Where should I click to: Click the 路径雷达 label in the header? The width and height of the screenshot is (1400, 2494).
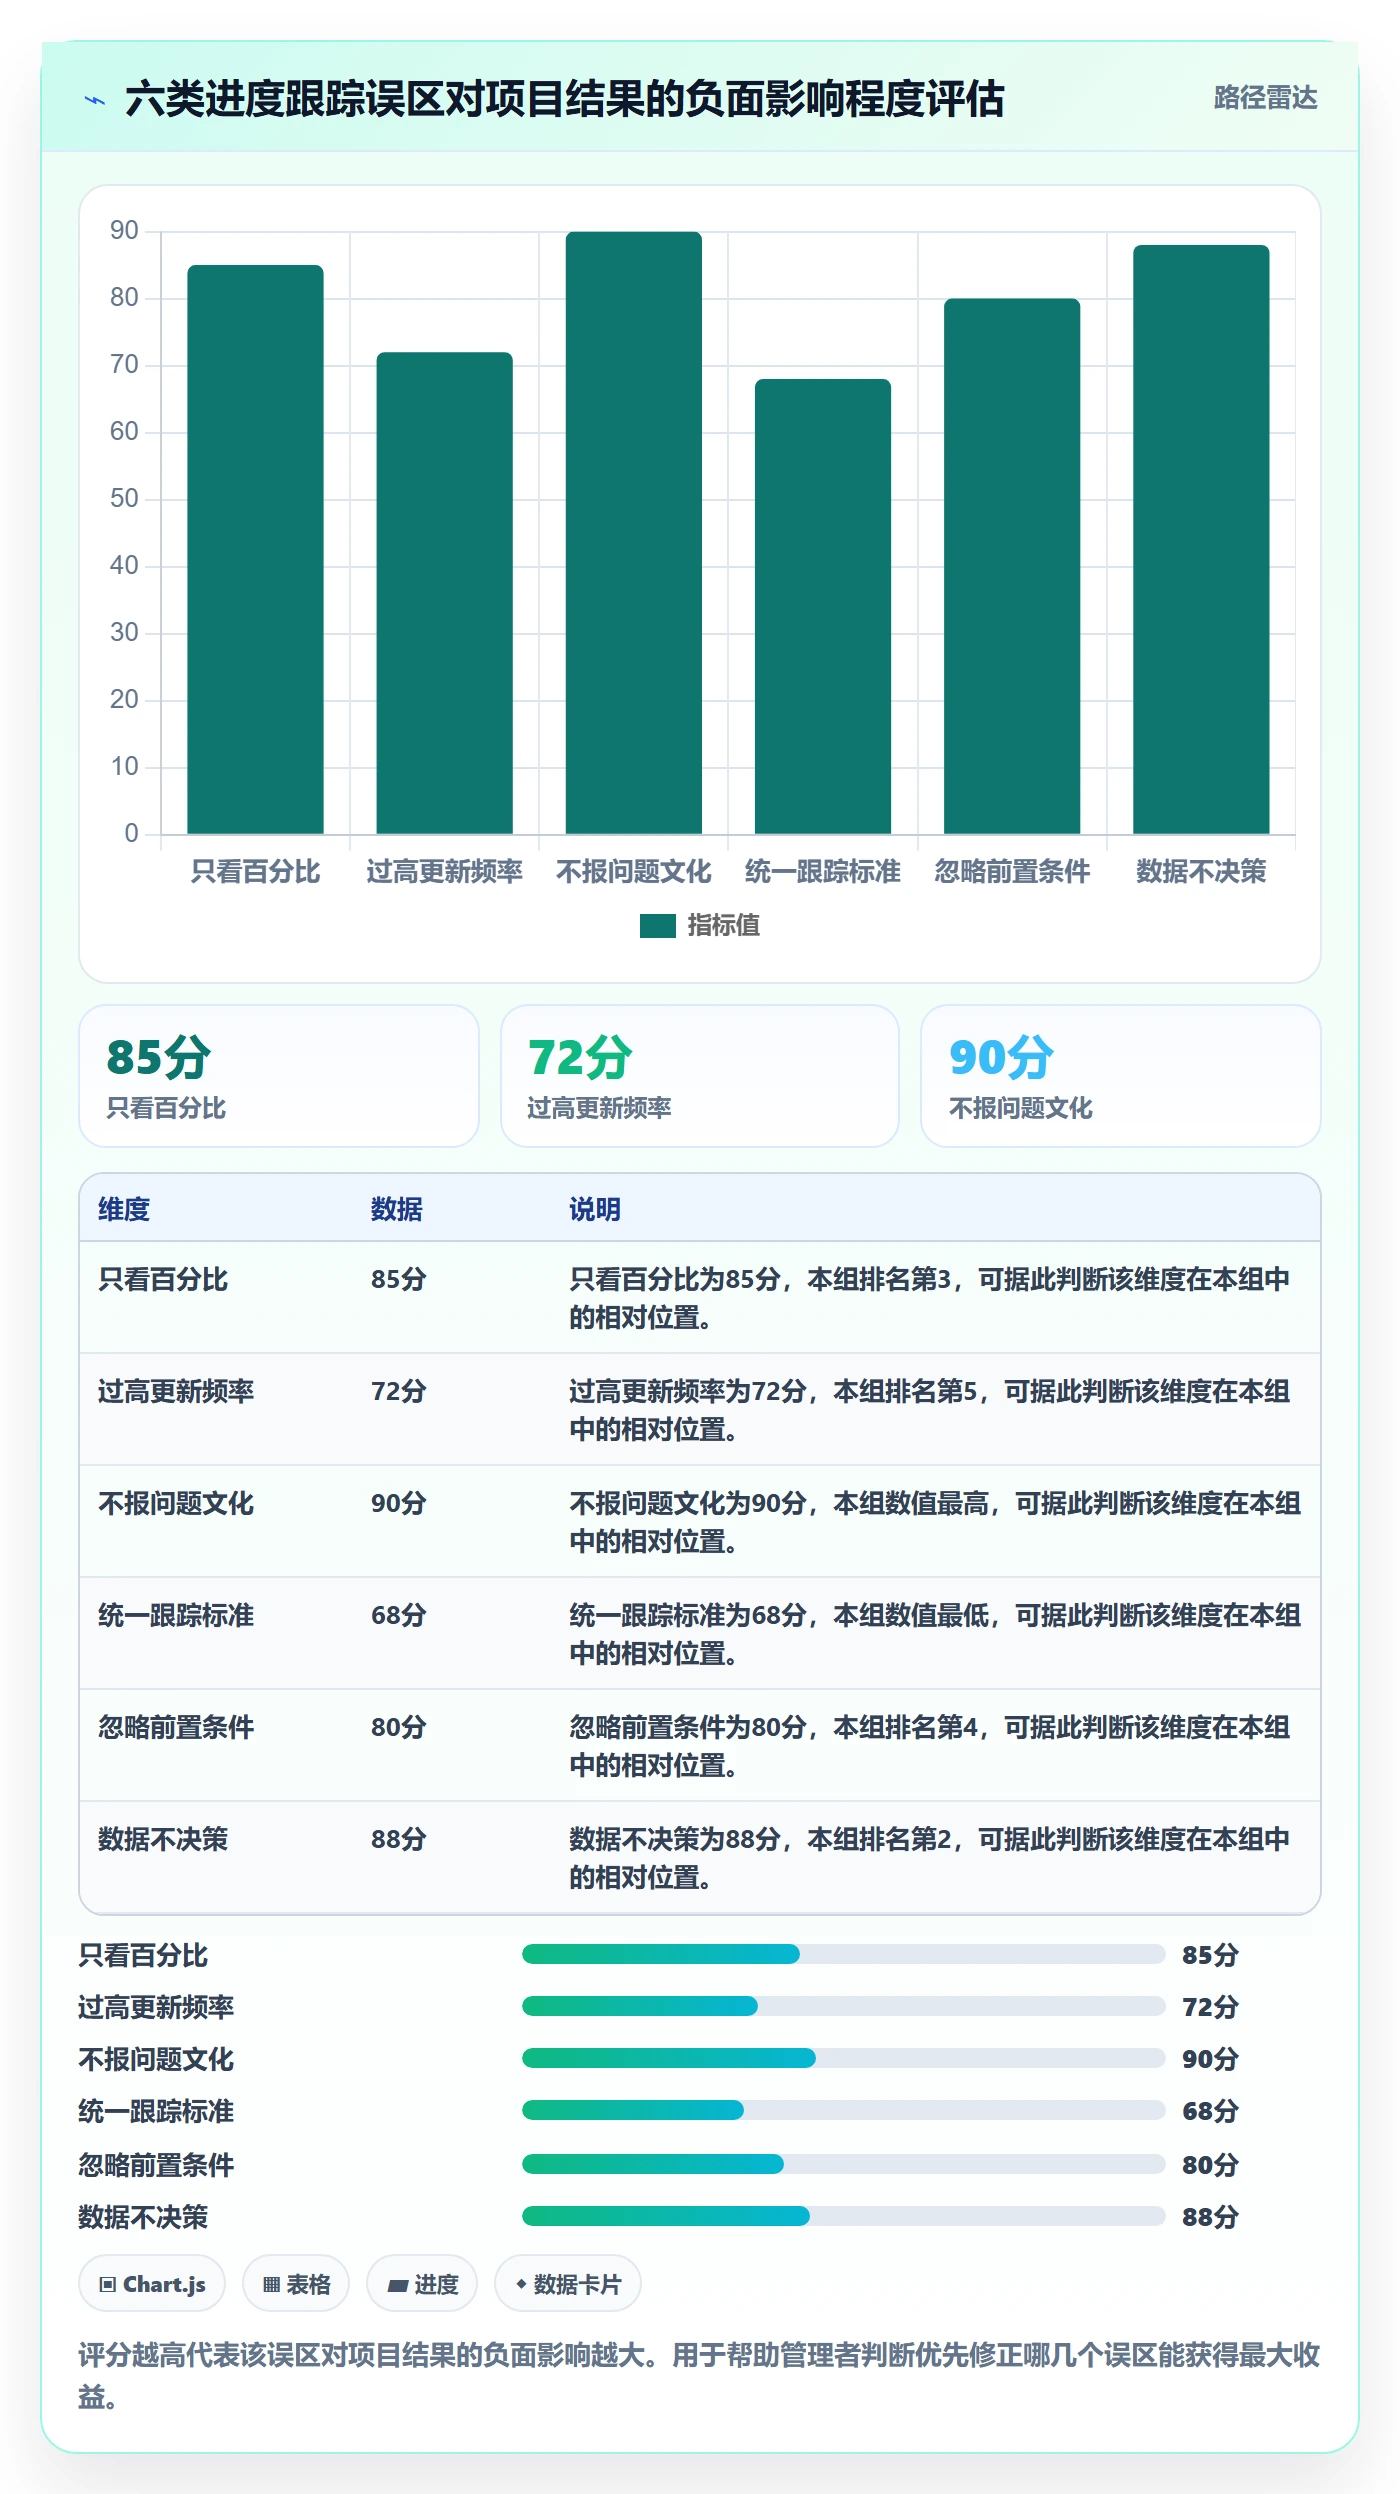1265,98
